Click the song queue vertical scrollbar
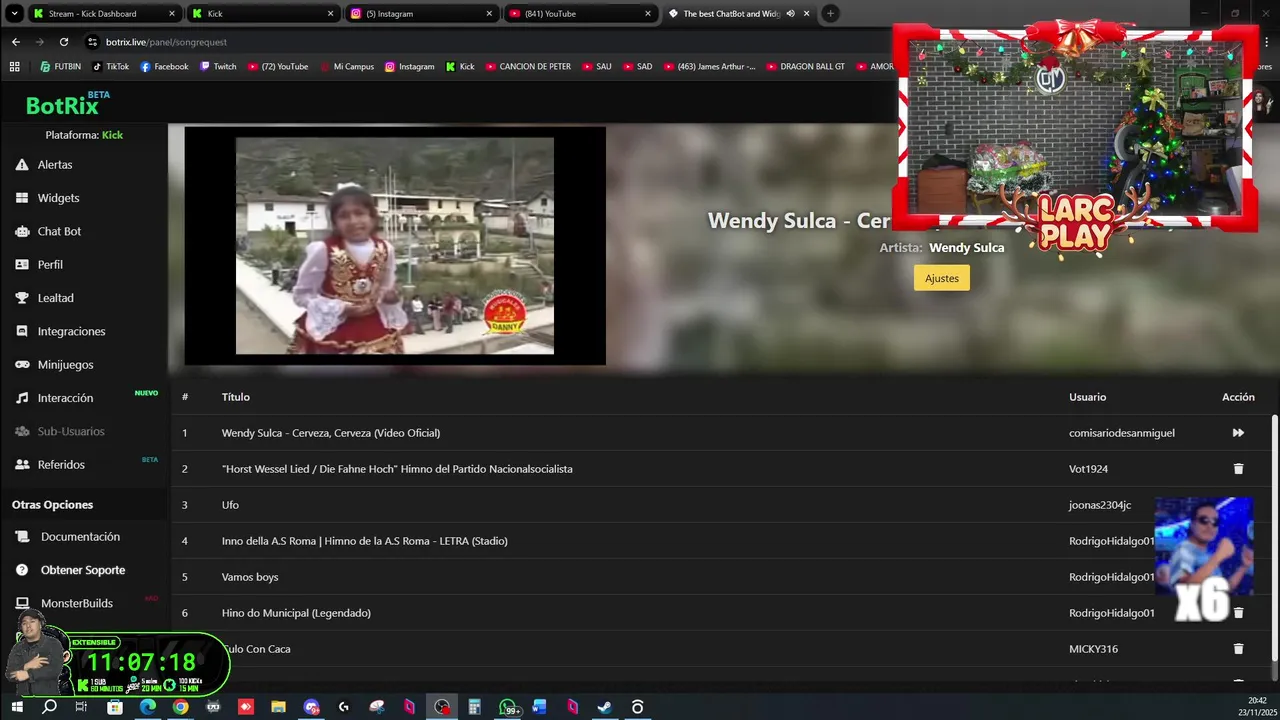Image resolution: width=1280 pixels, height=720 pixels. coord(1274,540)
